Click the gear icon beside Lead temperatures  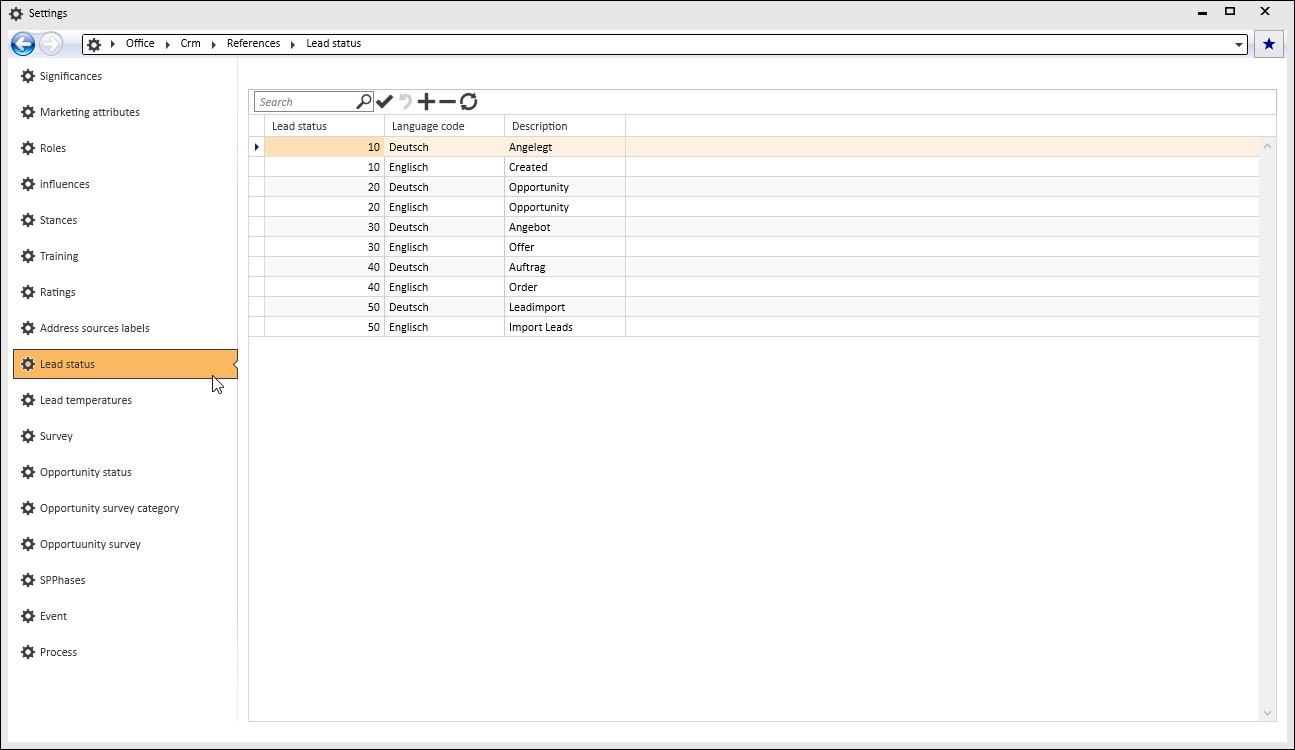(28, 400)
